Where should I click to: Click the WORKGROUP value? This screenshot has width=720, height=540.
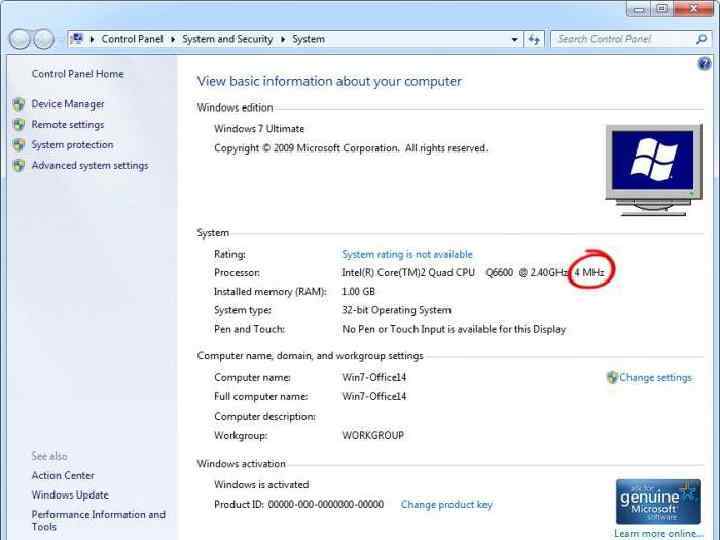[373, 435]
